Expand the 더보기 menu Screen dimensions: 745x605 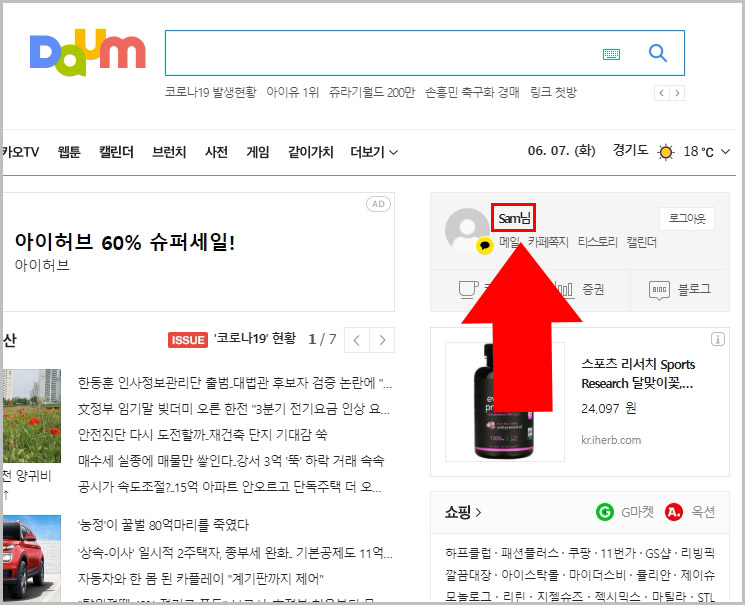pos(374,152)
